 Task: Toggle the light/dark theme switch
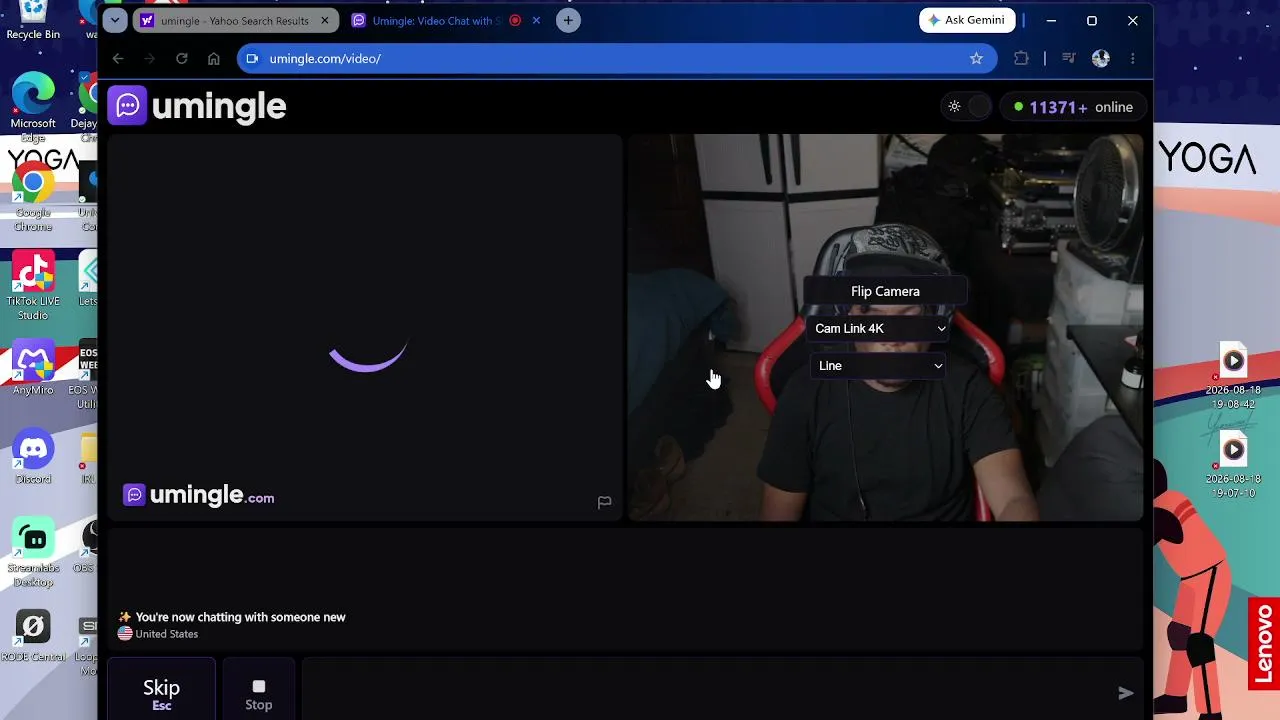[x=968, y=107]
